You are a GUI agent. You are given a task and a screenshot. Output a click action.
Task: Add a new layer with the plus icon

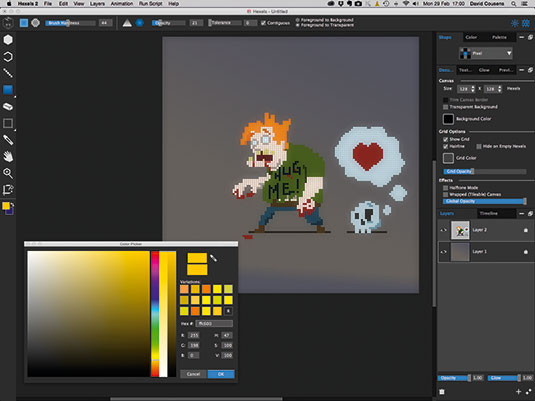click(519, 392)
